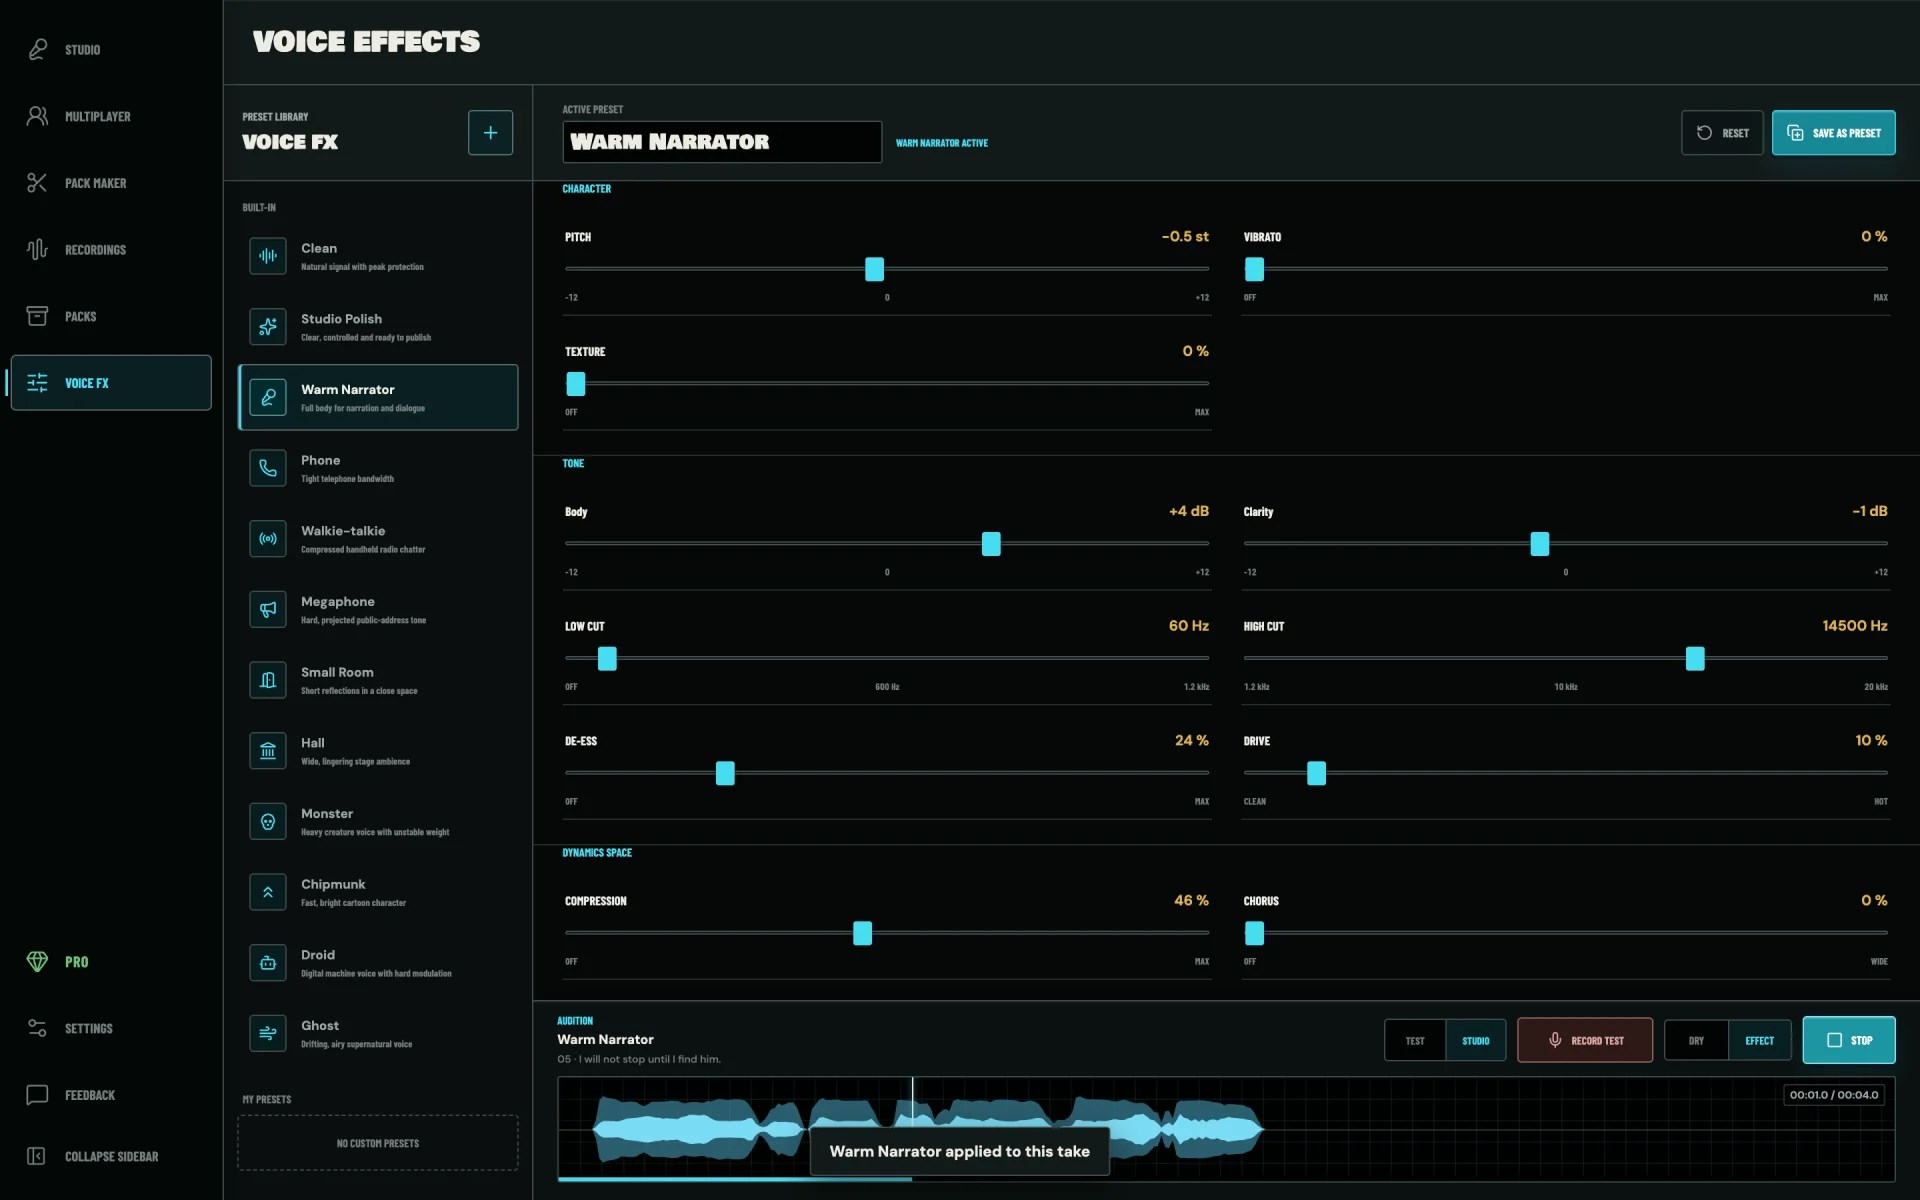Screen dimensions: 1920x1200
Task: Switch audition source to Studio
Action: pos(1476,1041)
